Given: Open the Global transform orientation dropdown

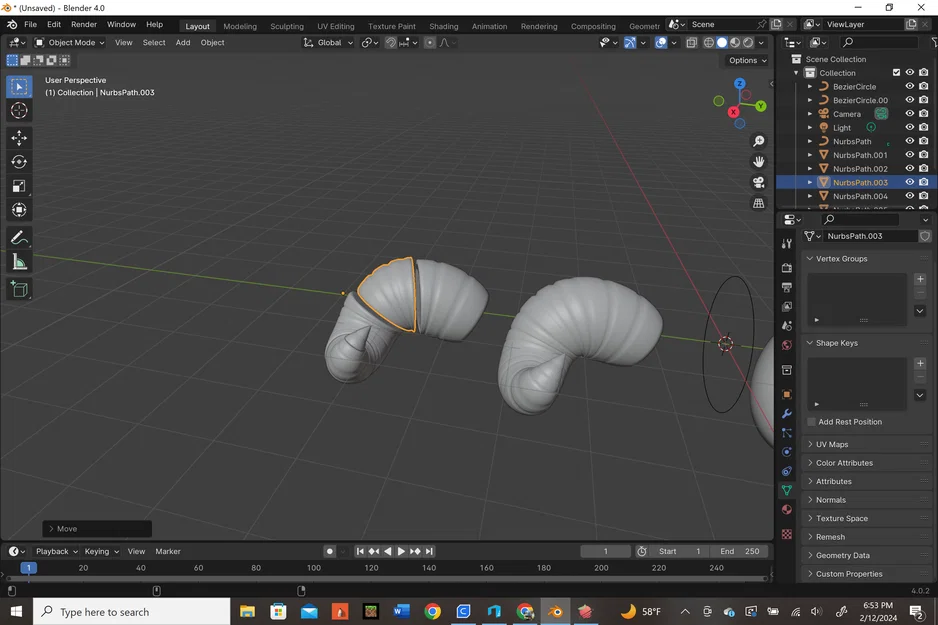Looking at the screenshot, I should [x=328, y=42].
